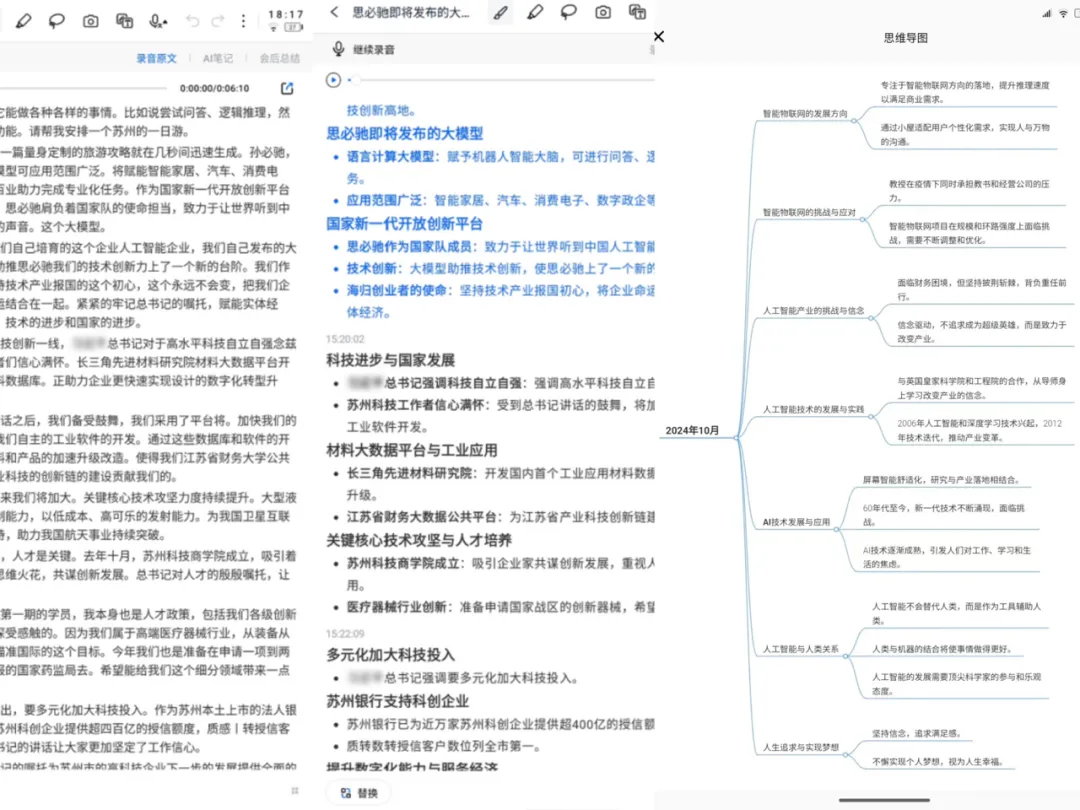Image resolution: width=1080 pixels, height=810 pixels.
Task: Tap the split-window icon in left panel toolbar
Action: [x=125, y=21]
